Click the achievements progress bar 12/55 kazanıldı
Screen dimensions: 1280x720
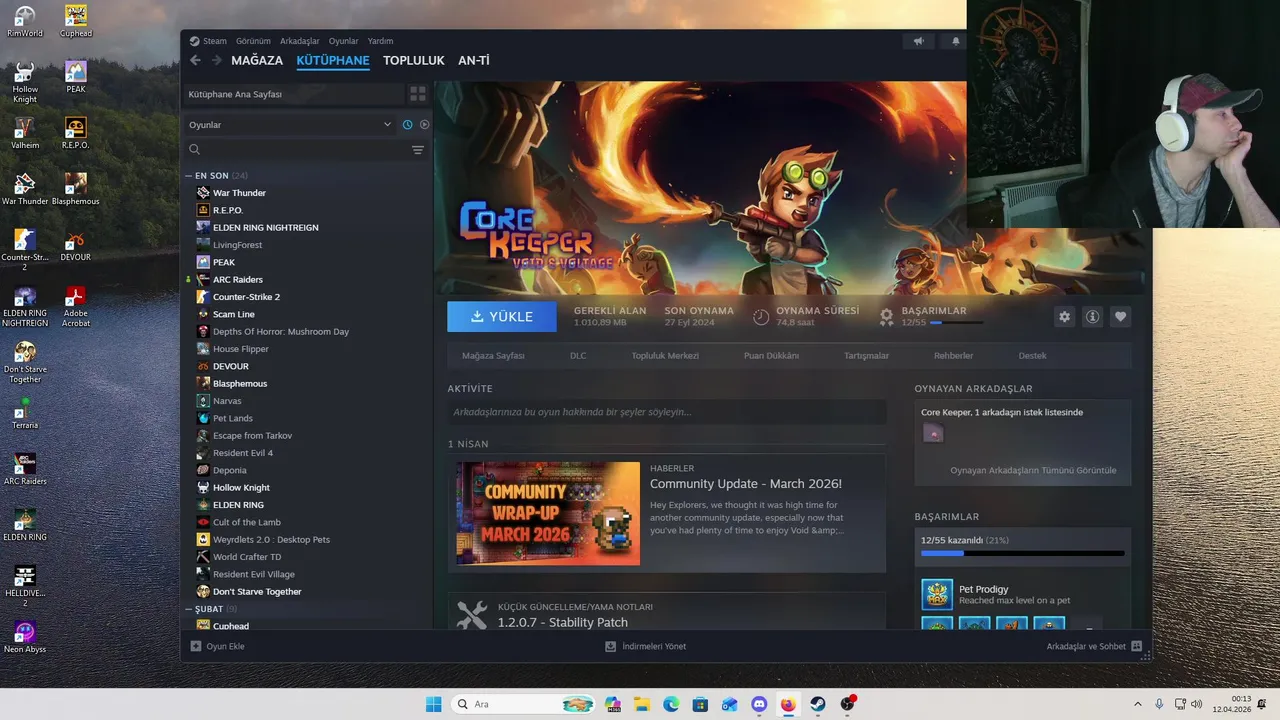pyautogui.click(x=1022, y=553)
